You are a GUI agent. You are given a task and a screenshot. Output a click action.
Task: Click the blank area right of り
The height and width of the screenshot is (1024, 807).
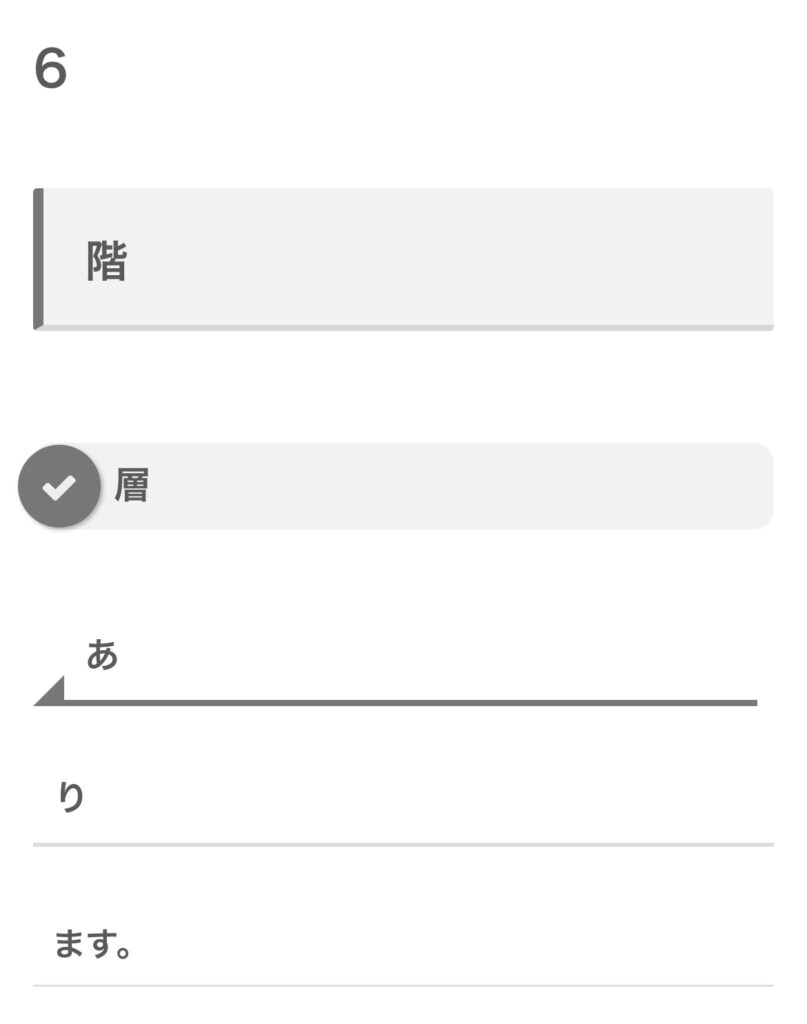[x=500, y=798]
